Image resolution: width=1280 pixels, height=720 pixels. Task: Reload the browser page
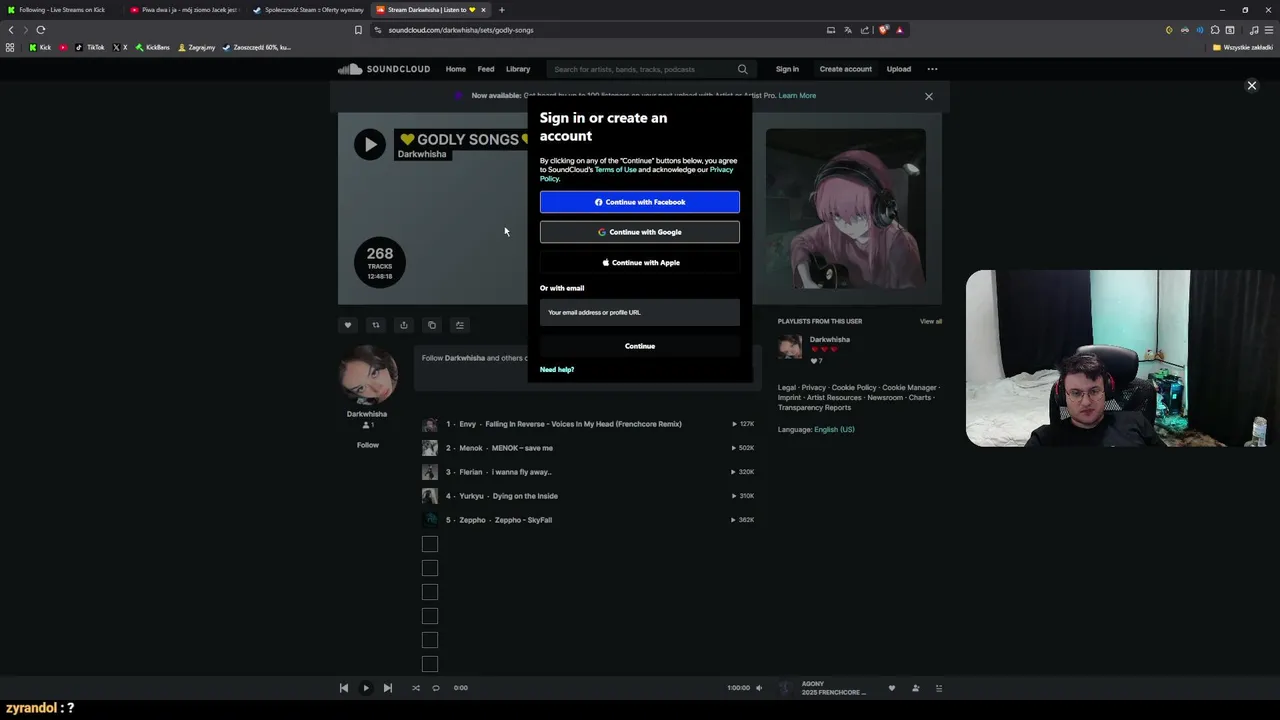click(41, 30)
